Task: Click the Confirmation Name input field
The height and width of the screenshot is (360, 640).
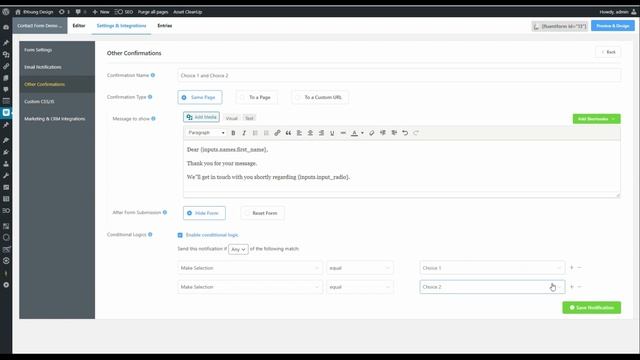Action: [399, 76]
